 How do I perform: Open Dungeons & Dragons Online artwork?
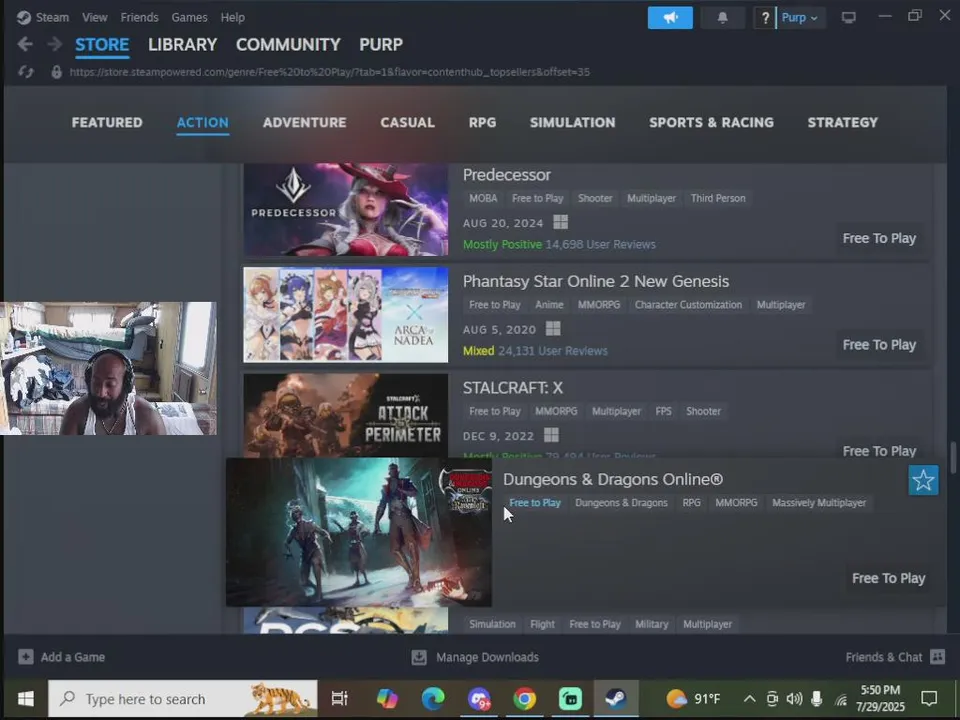click(359, 531)
